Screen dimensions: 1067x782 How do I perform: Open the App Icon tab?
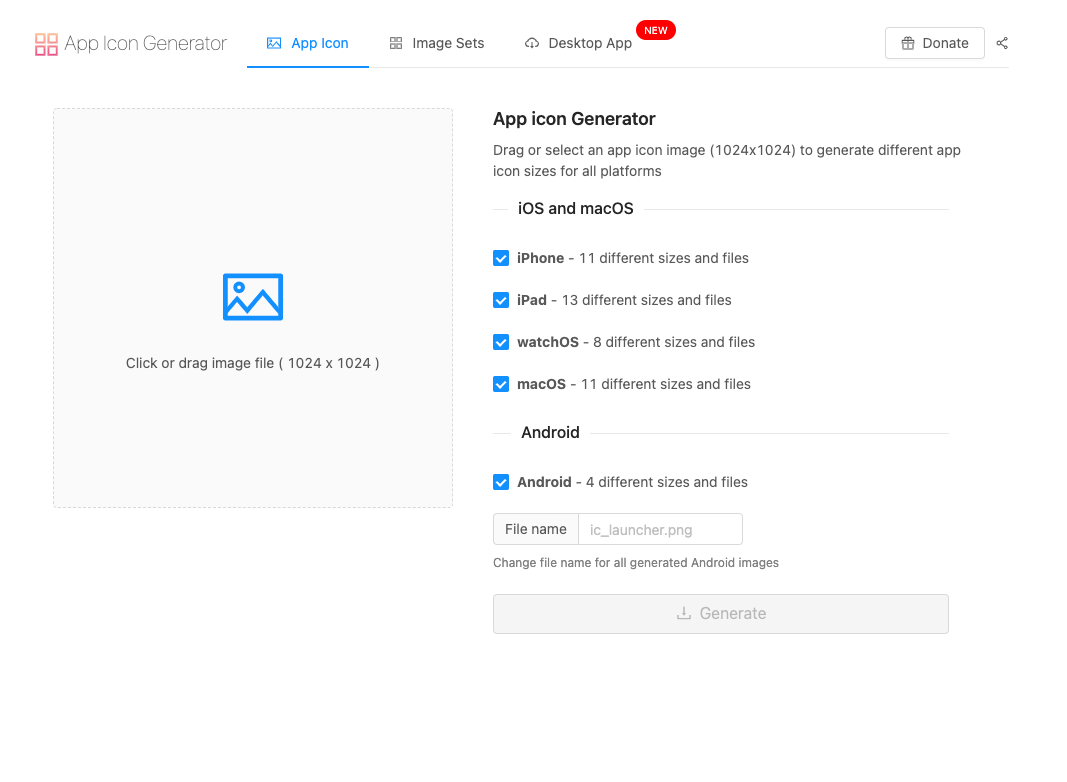[x=308, y=44]
